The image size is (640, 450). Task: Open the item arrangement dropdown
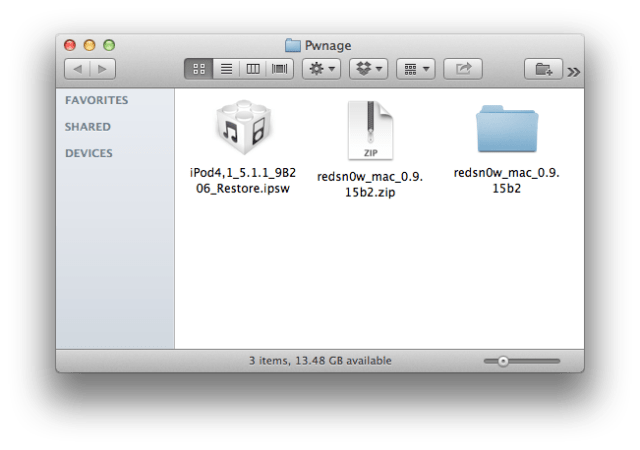(x=416, y=69)
